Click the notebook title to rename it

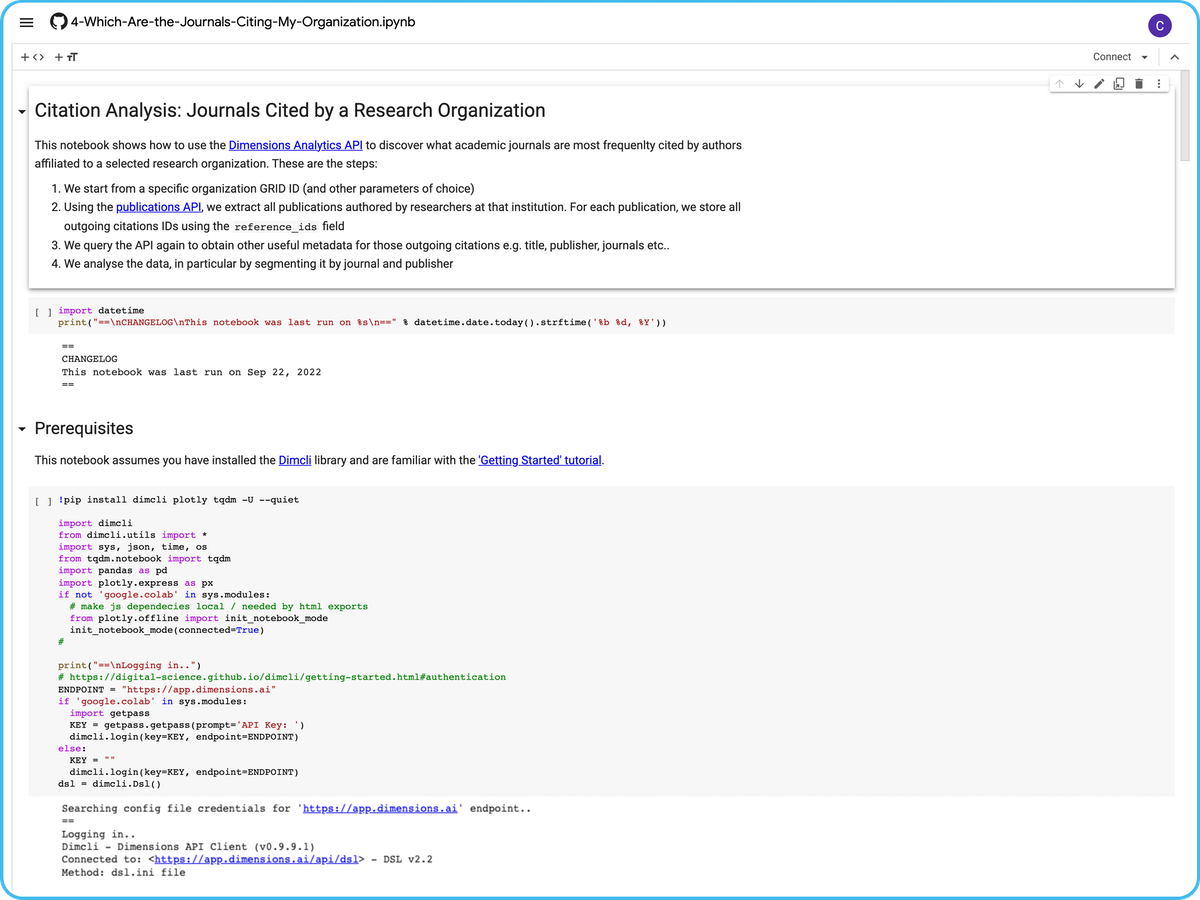(243, 21)
